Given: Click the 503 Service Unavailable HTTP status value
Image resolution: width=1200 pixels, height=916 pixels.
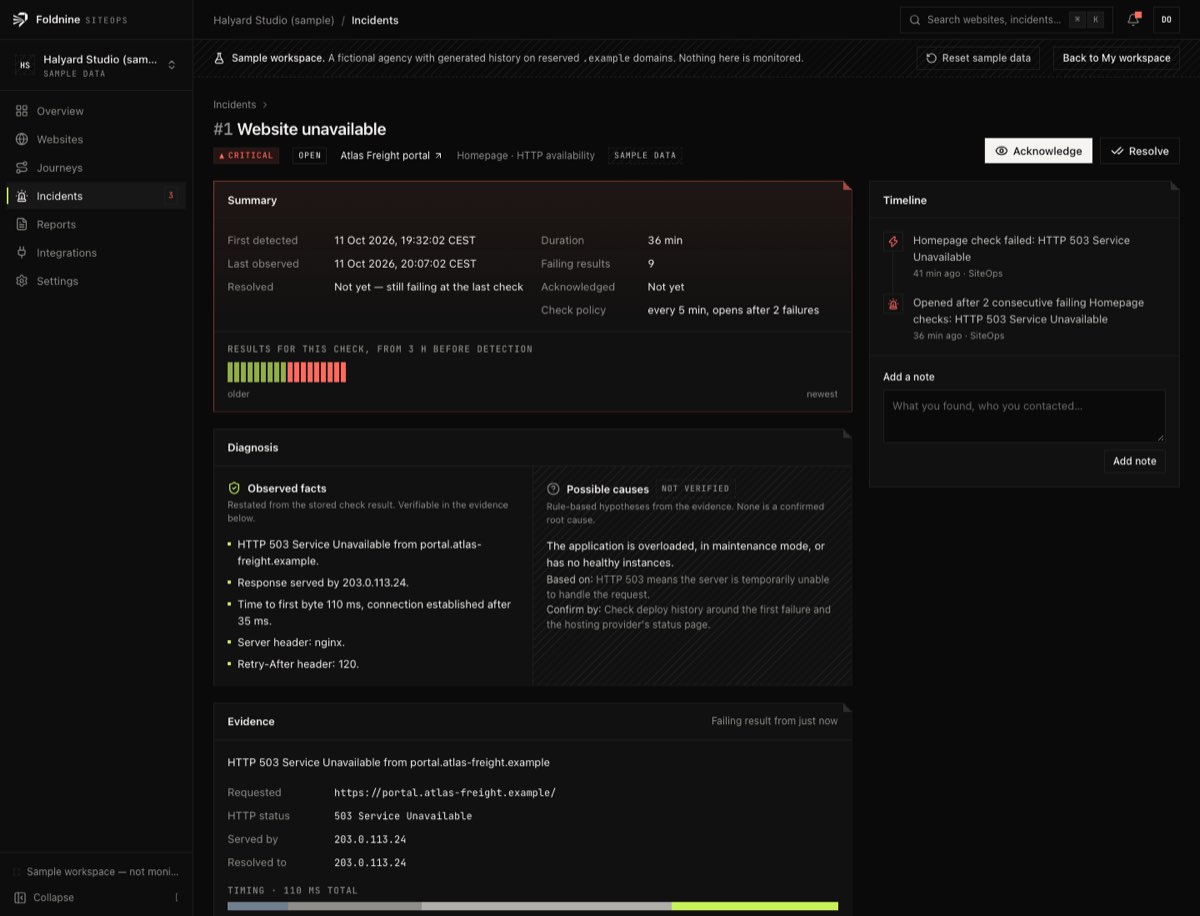Looking at the screenshot, I should [x=403, y=816].
